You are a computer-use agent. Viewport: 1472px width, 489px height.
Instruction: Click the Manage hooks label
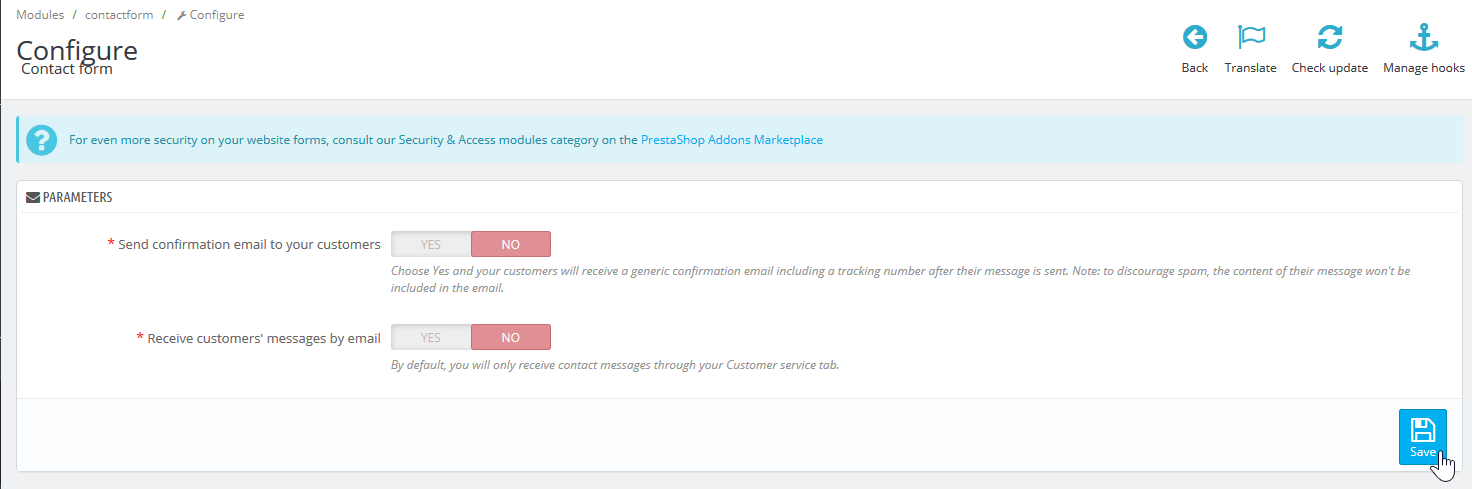[1423, 68]
